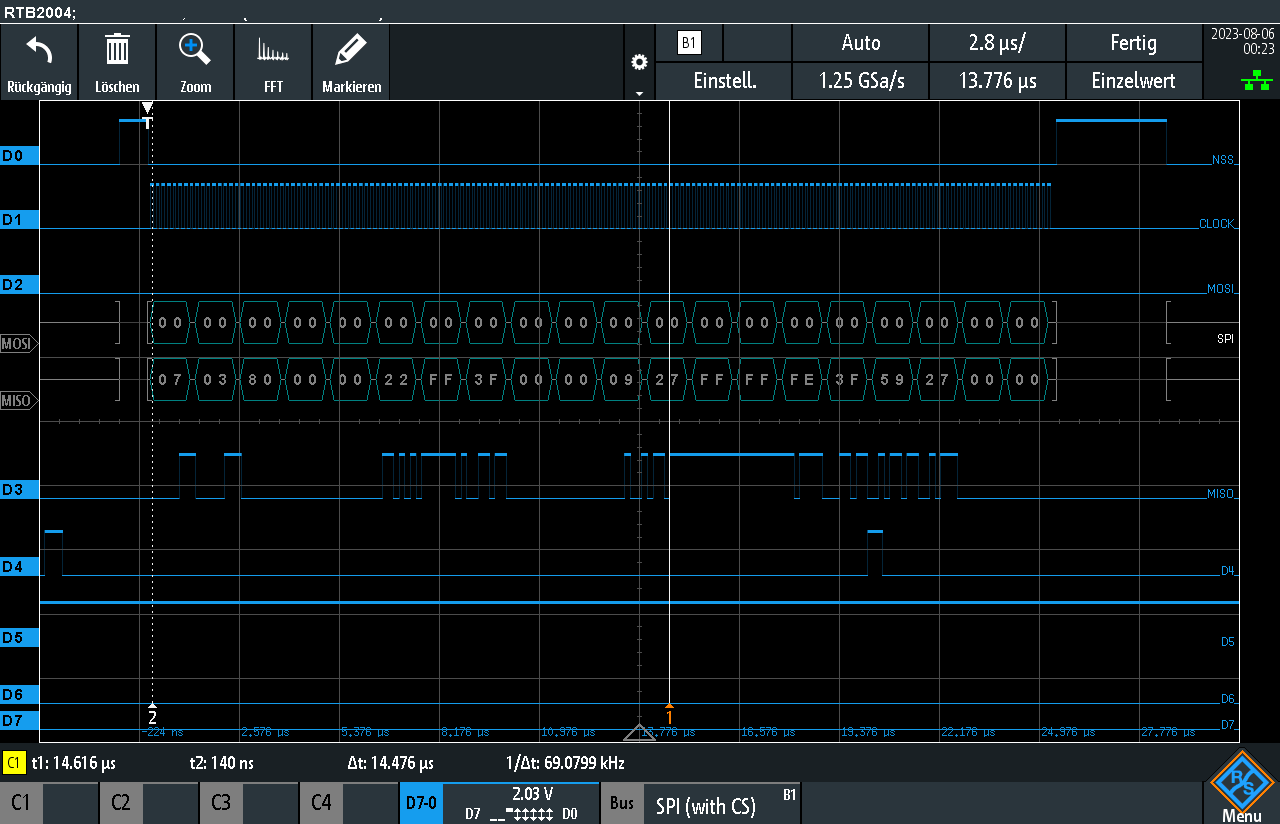
Task: Open the Auto trigger mode selector
Action: (x=860, y=43)
